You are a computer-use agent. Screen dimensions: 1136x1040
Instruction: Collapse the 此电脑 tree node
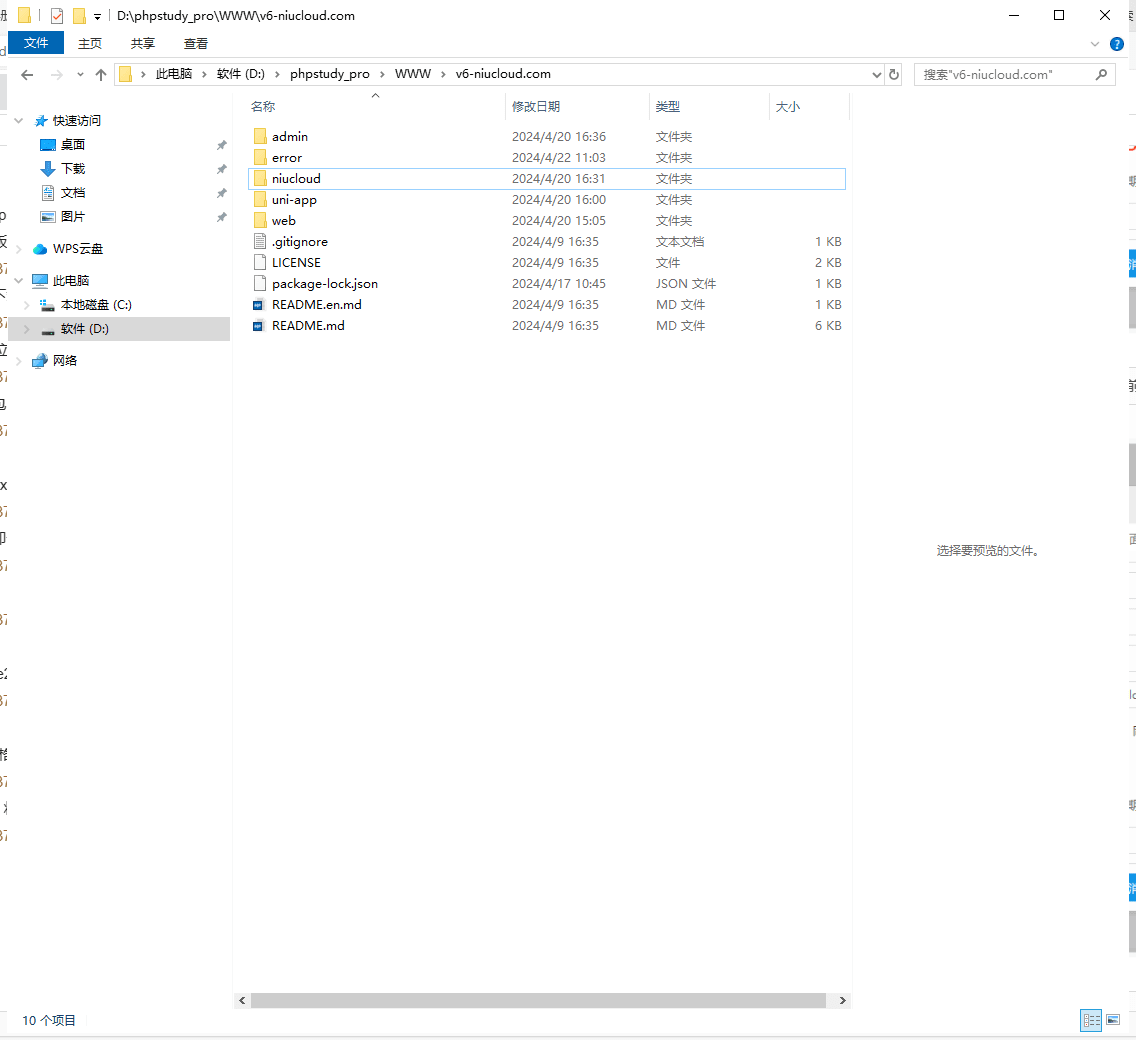tap(19, 280)
